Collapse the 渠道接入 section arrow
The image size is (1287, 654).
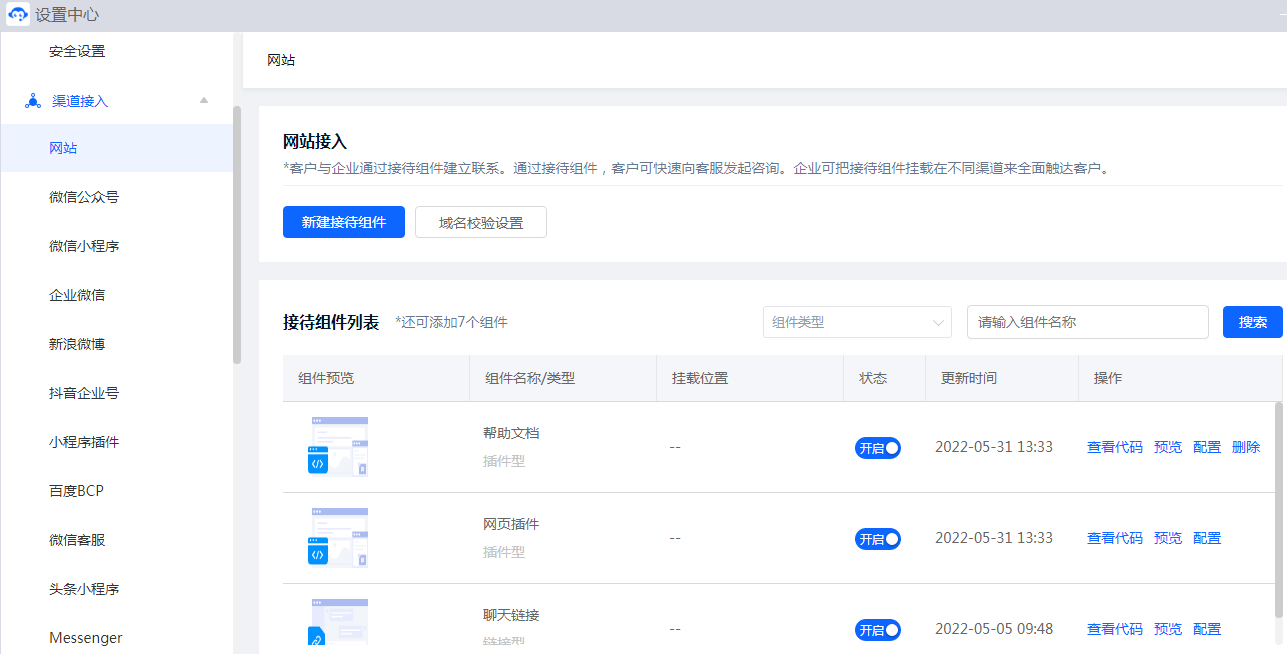[204, 100]
